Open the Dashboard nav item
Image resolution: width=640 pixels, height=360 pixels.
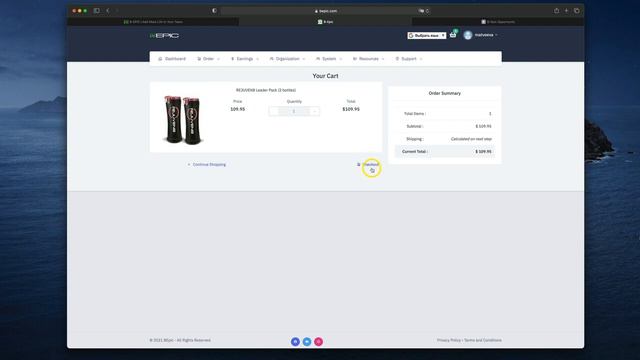pyautogui.click(x=172, y=59)
